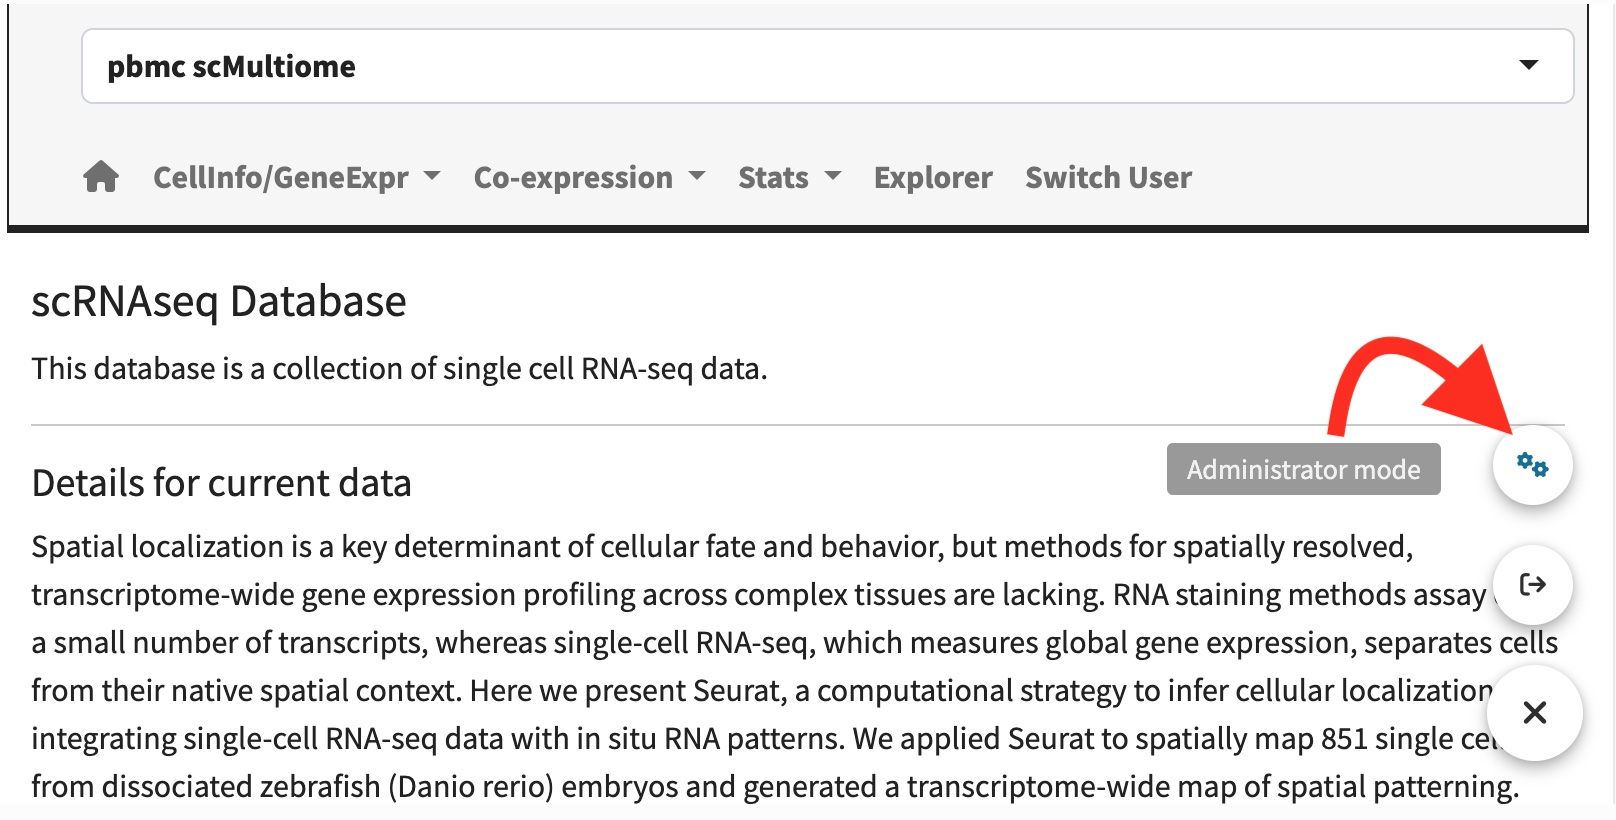Expand the Co-expression caret arrow
Image resolution: width=1616 pixels, height=820 pixels.
697,176
